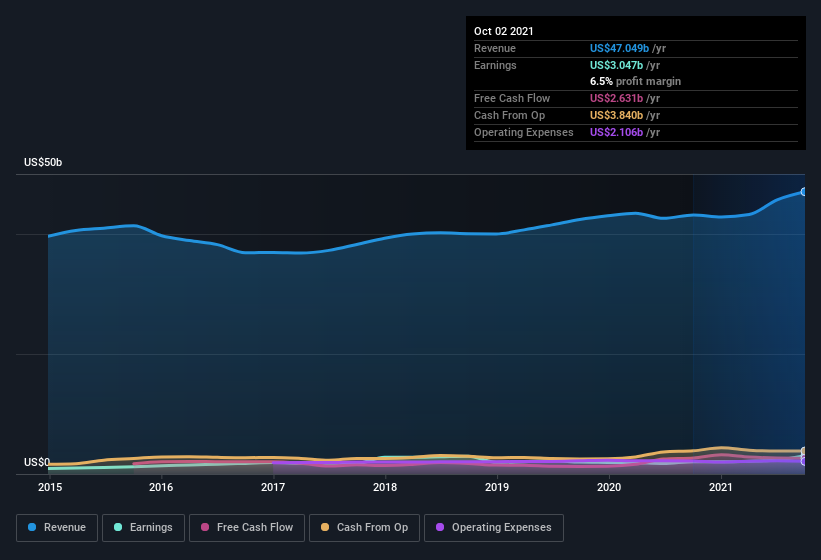This screenshot has height=560, width=821.
Task: Click the US$3.047b earnings value
Action: coord(616,65)
